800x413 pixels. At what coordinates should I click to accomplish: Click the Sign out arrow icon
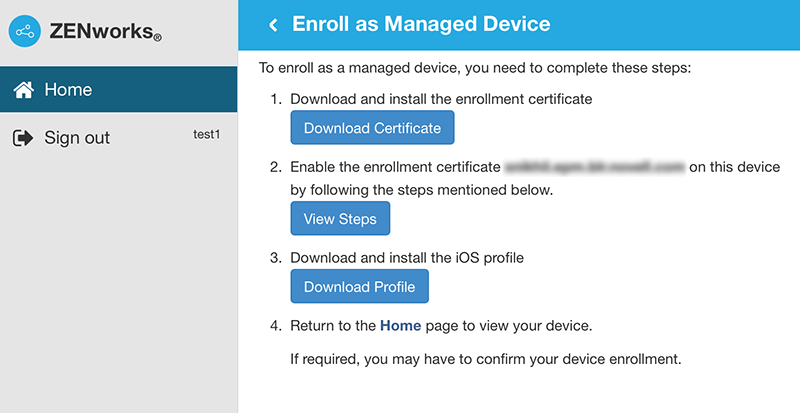point(23,138)
